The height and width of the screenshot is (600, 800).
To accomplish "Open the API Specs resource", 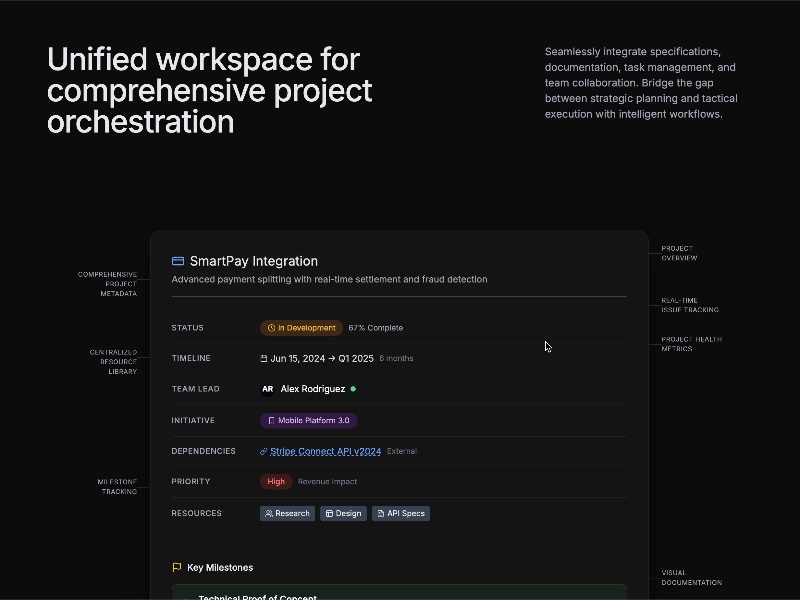I will click(401, 513).
